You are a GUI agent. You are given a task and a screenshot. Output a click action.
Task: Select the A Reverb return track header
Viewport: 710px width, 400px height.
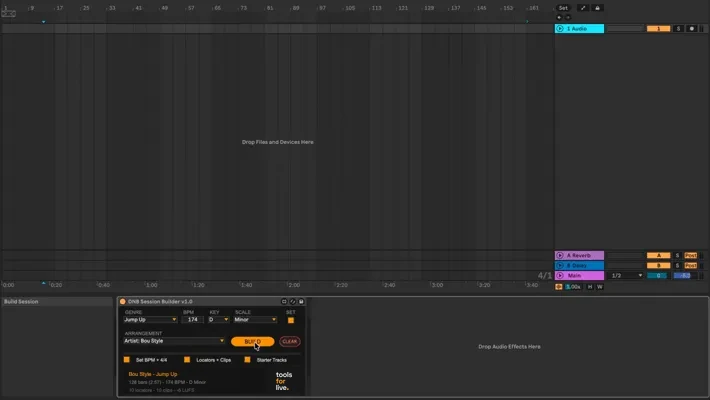579,255
